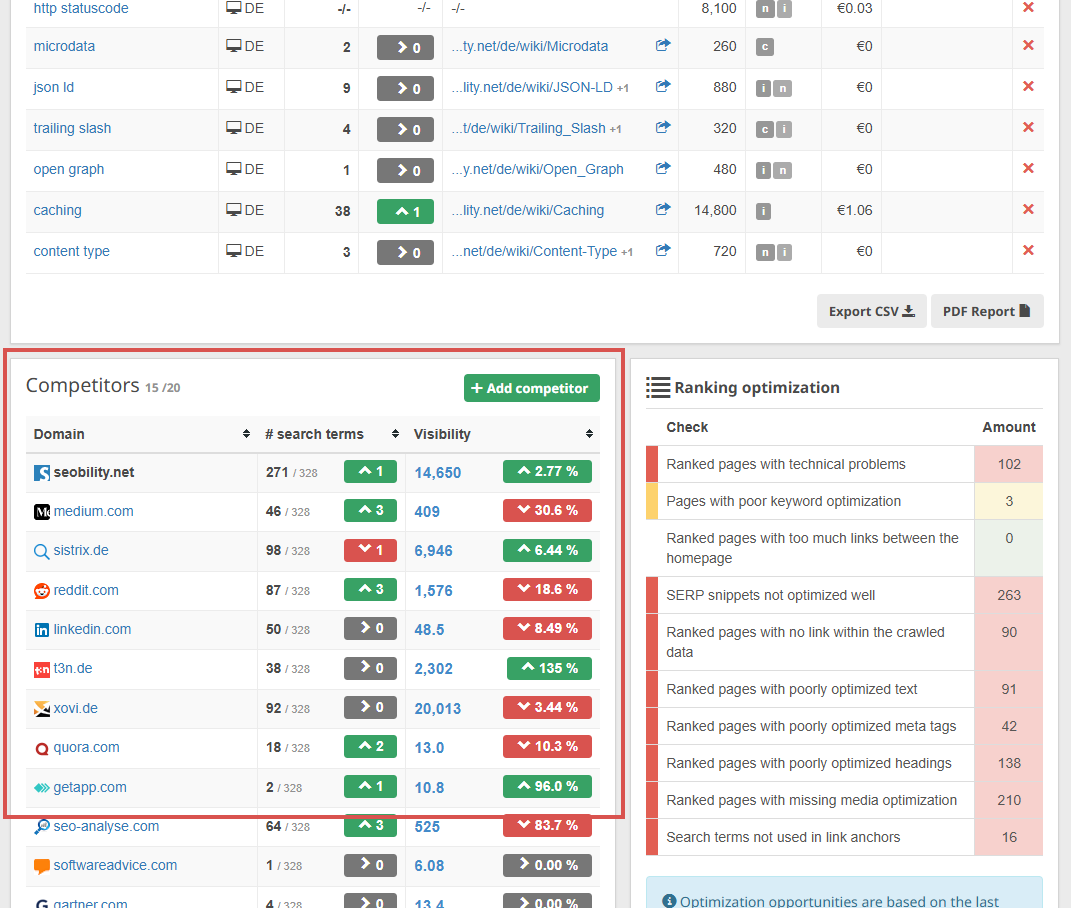1071x908 pixels.
Task: Open the microdata keyword link
Action: (64, 46)
